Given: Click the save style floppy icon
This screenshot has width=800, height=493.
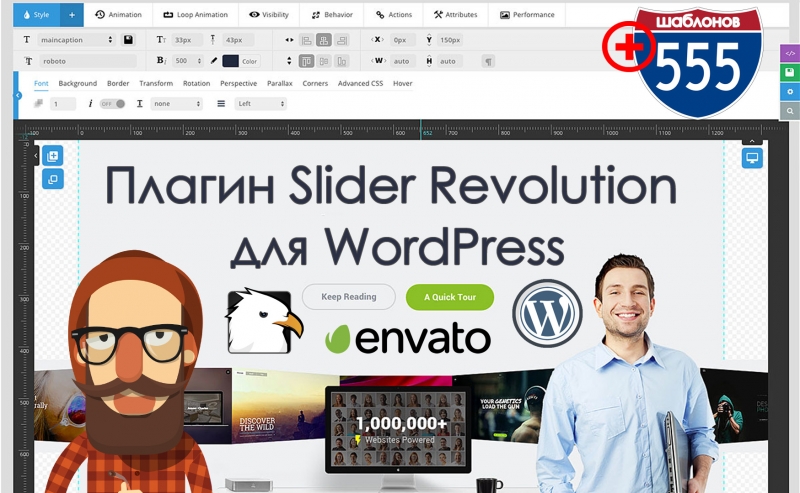Looking at the screenshot, I should 128,40.
